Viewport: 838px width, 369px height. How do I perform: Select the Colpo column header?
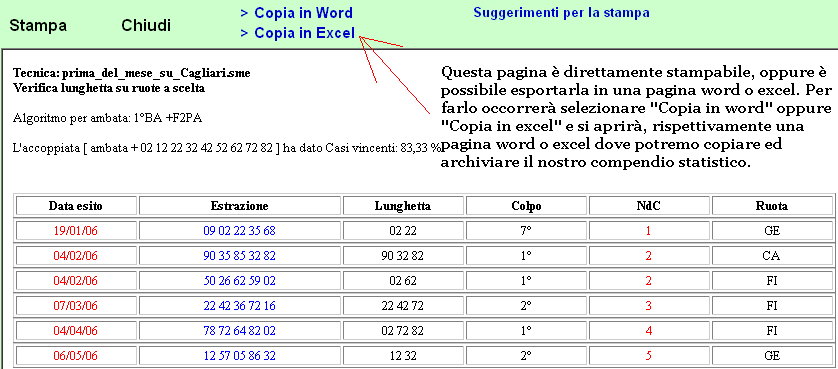(x=526, y=206)
